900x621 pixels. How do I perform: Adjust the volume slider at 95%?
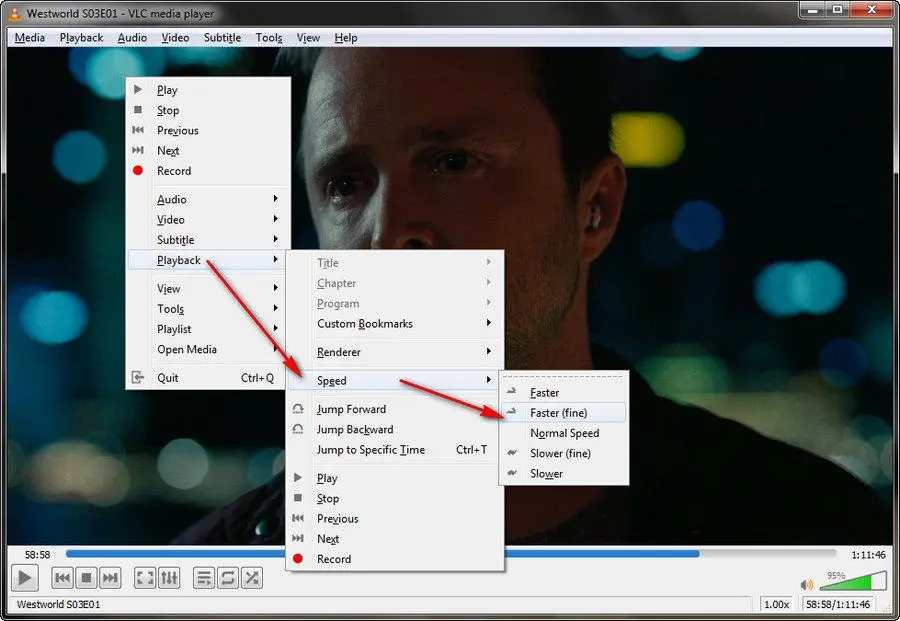[x=853, y=581]
